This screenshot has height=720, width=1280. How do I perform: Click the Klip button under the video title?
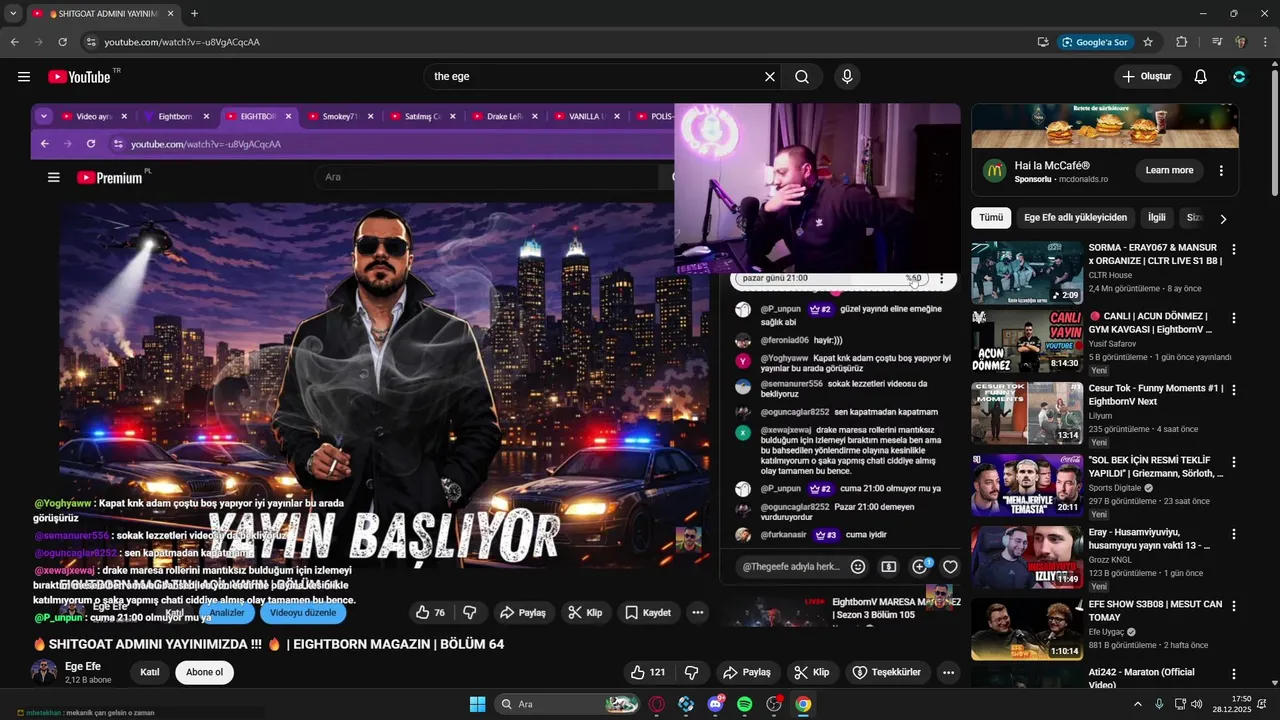pyautogui.click(x=812, y=672)
